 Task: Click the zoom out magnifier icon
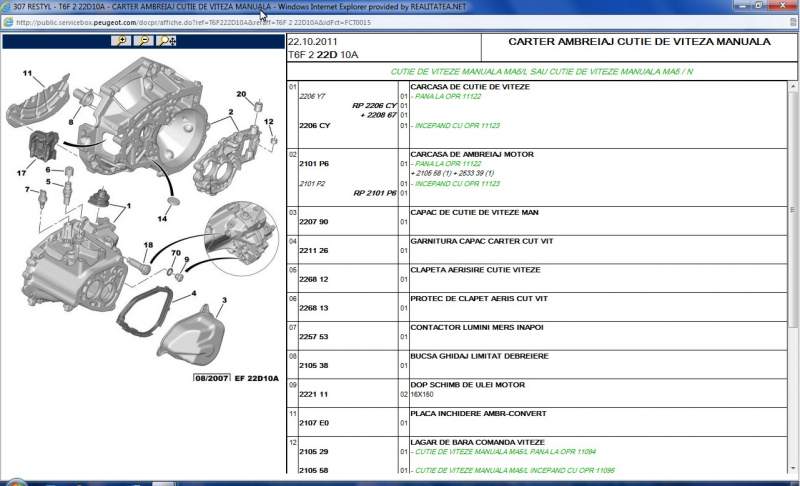point(144,41)
